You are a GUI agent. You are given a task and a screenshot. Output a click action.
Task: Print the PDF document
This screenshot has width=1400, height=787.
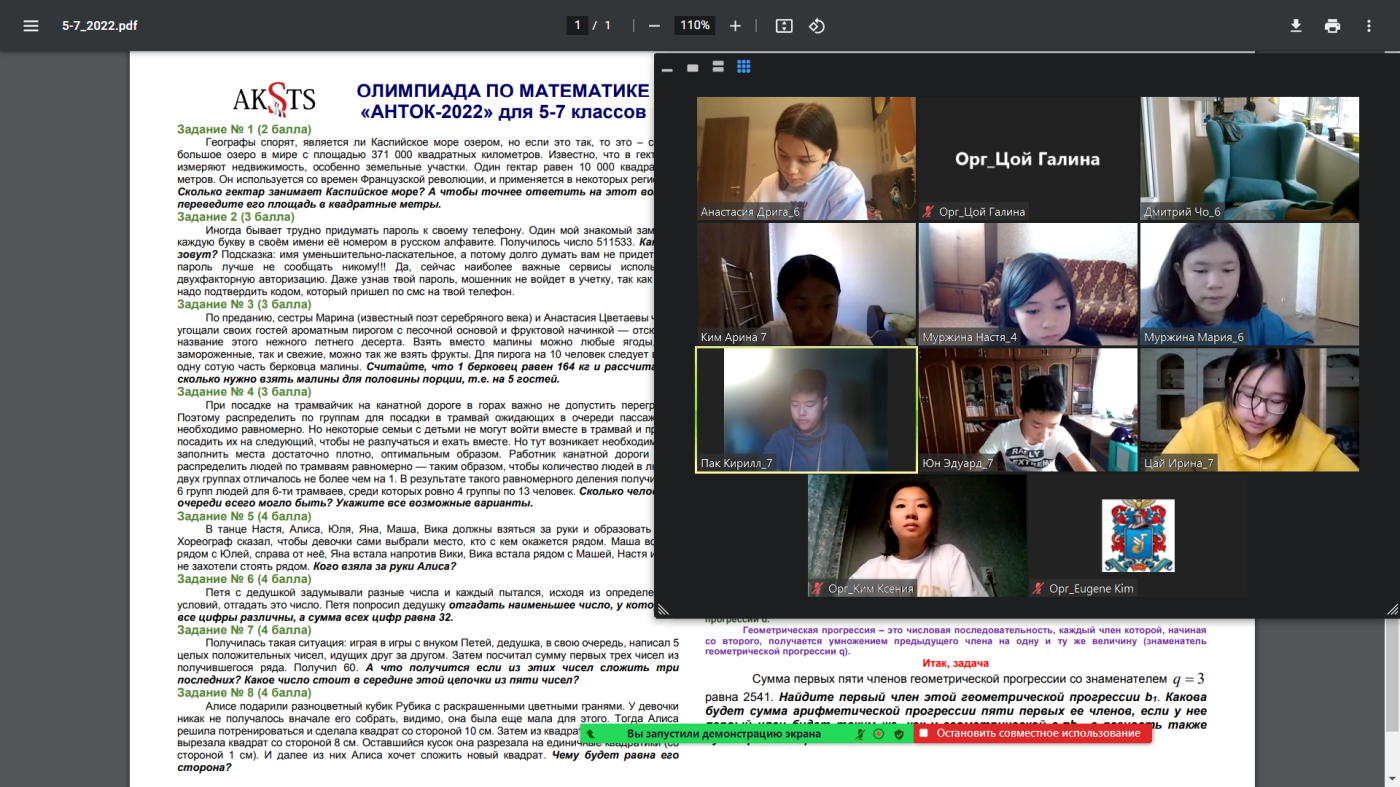point(1332,26)
